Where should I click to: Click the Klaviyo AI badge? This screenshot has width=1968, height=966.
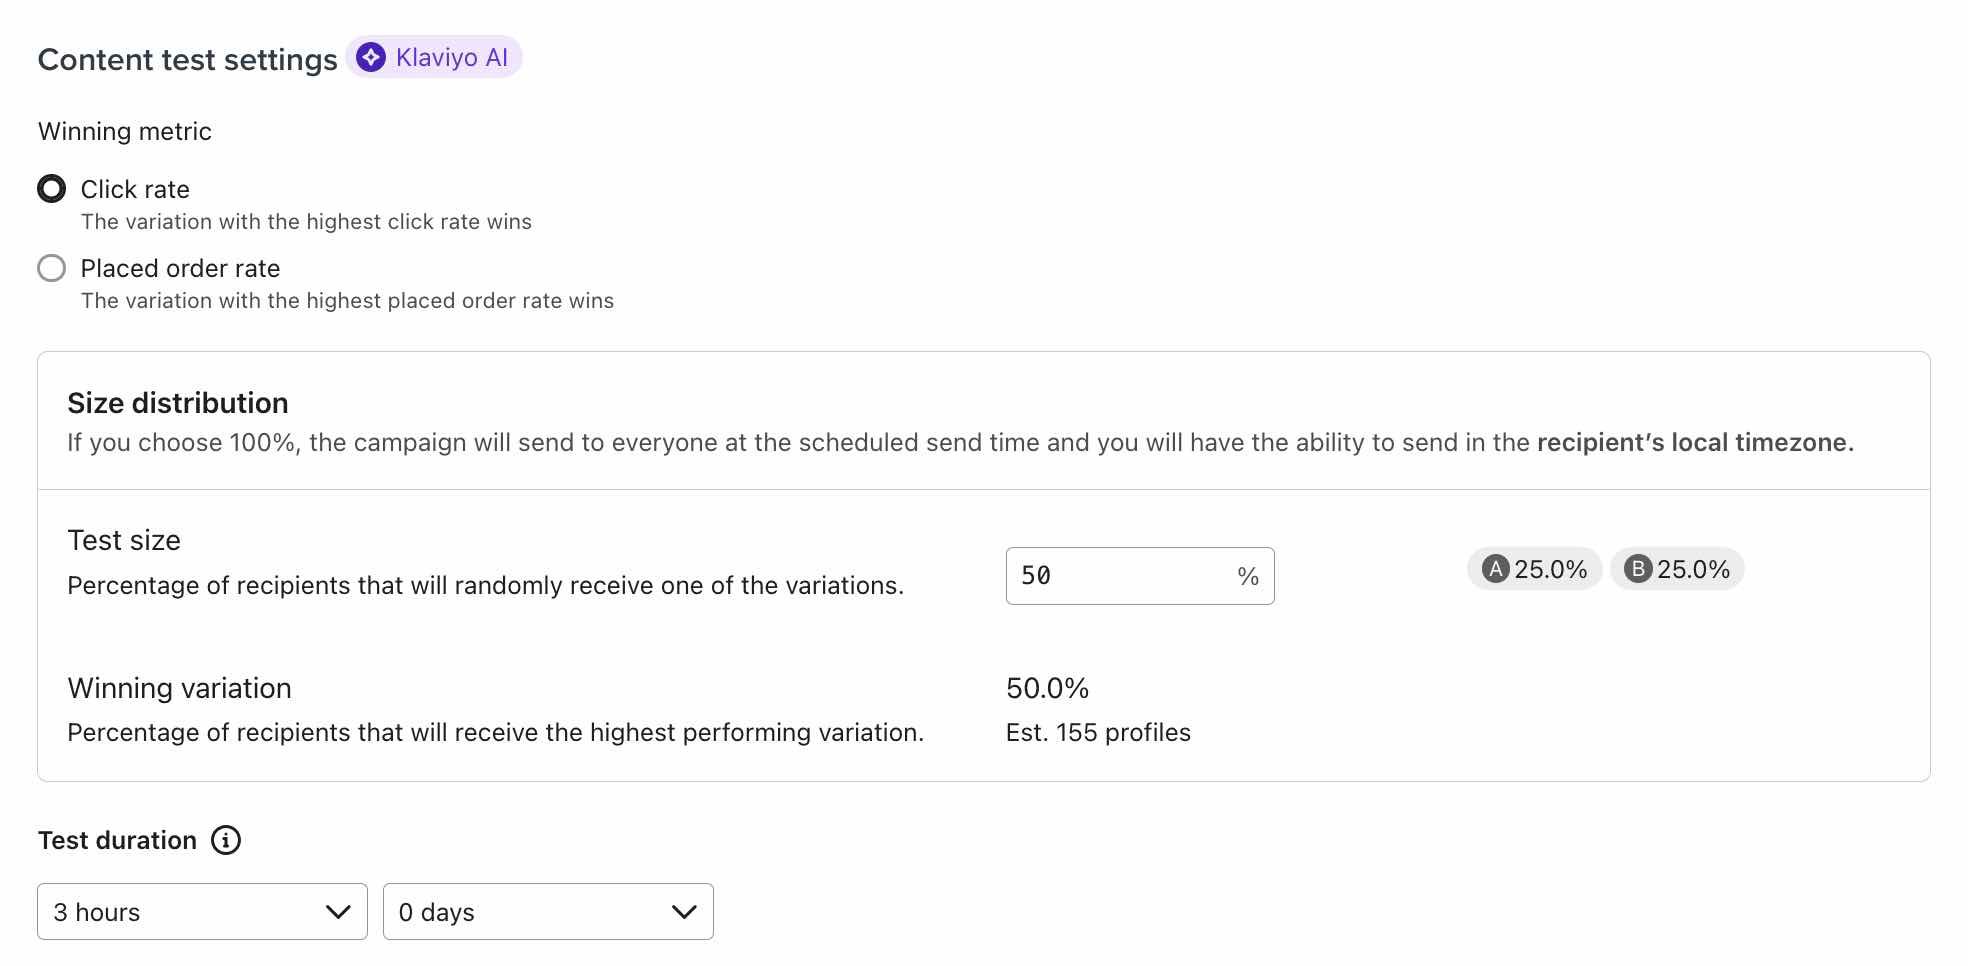pos(435,57)
